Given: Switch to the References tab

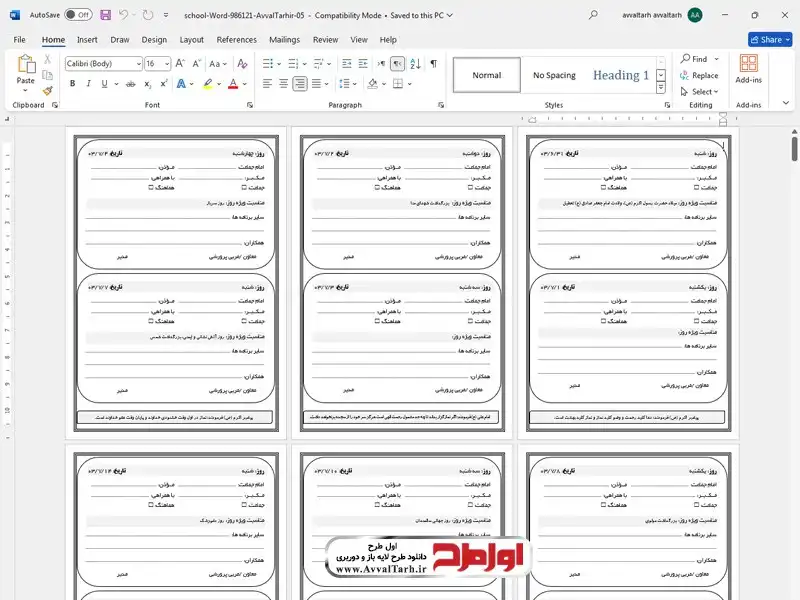Looking at the screenshot, I should 237,40.
